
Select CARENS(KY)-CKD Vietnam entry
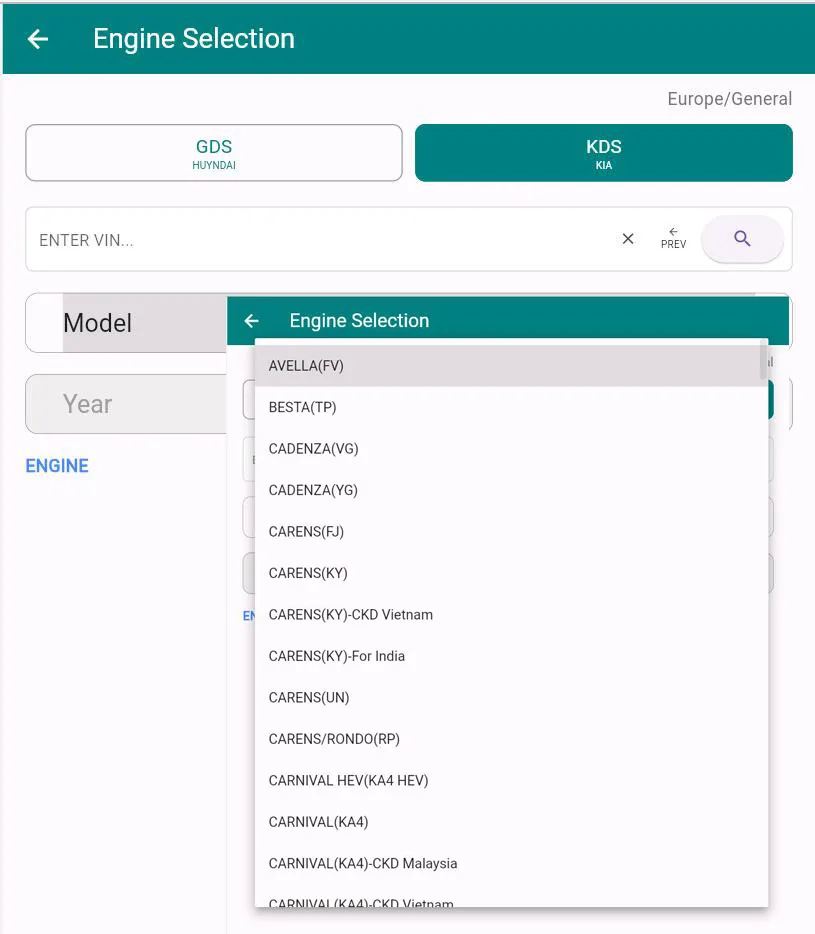point(511,615)
